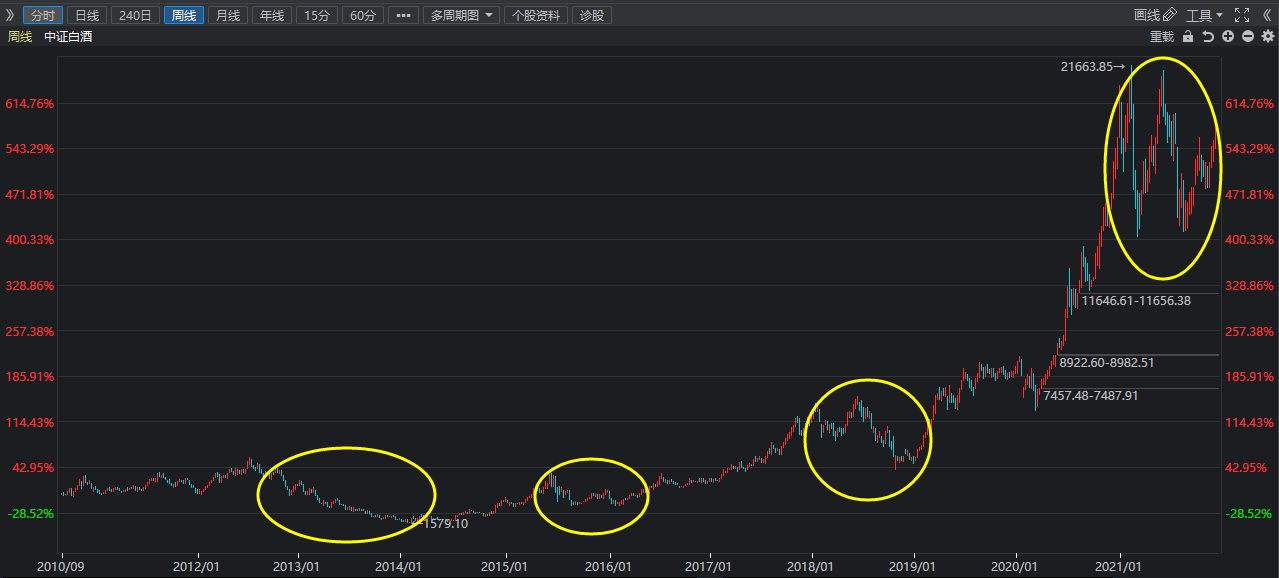Expand panel with top-left double chevron
Viewport: 1279px width, 578px height.
click(10, 15)
